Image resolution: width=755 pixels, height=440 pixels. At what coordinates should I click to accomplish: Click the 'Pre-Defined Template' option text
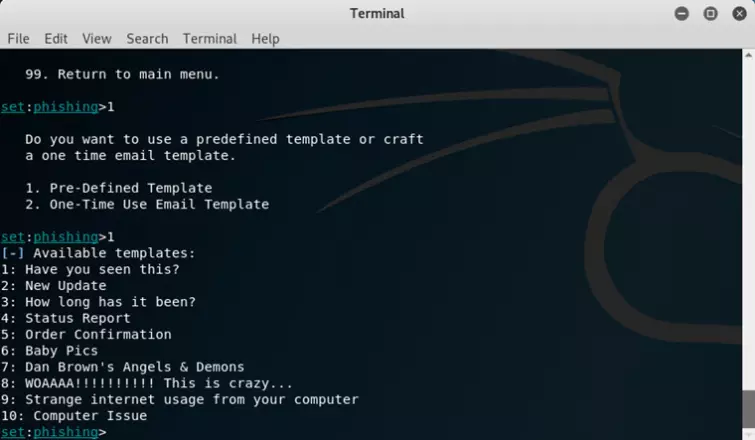pos(130,188)
